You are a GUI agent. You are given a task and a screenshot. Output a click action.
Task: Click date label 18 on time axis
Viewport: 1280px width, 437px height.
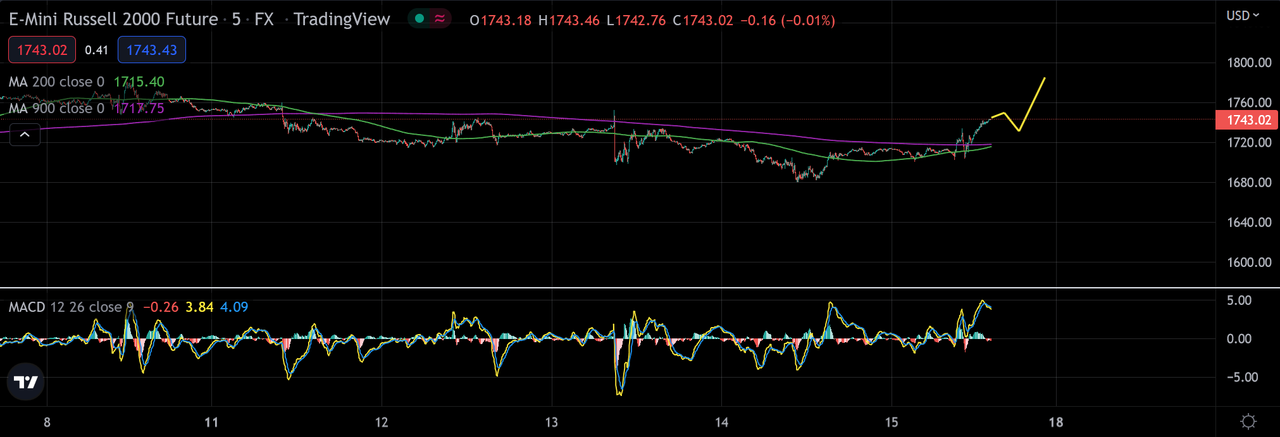click(1056, 421)
